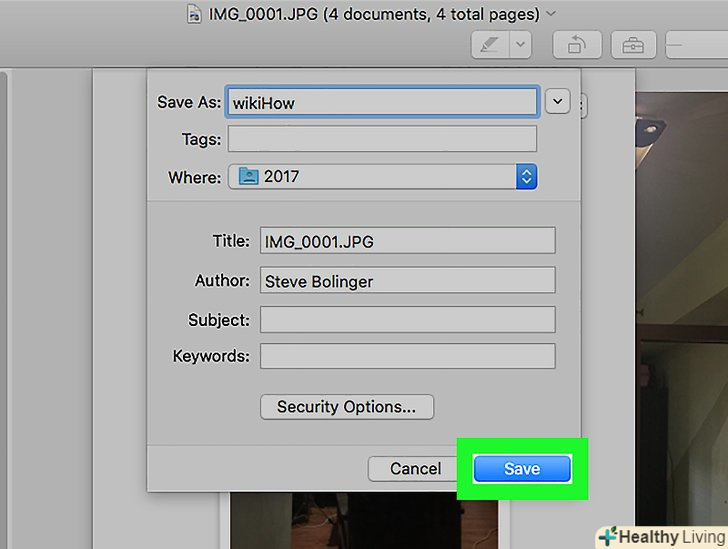The width and height of the screenshot is (728, 549).
Task: Cancel the save dialog
Action: click(415, 469)
